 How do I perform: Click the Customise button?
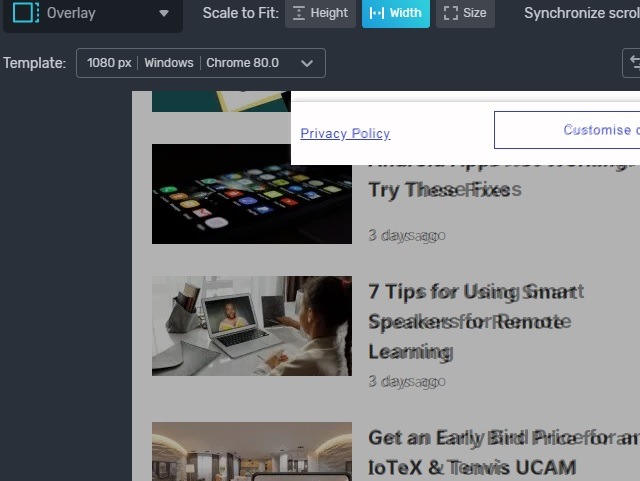[567, 130]
